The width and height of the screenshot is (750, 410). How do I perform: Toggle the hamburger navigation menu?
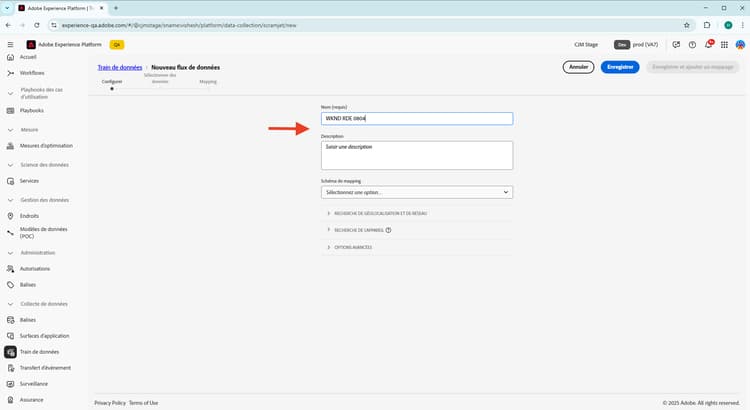(10, 44)
